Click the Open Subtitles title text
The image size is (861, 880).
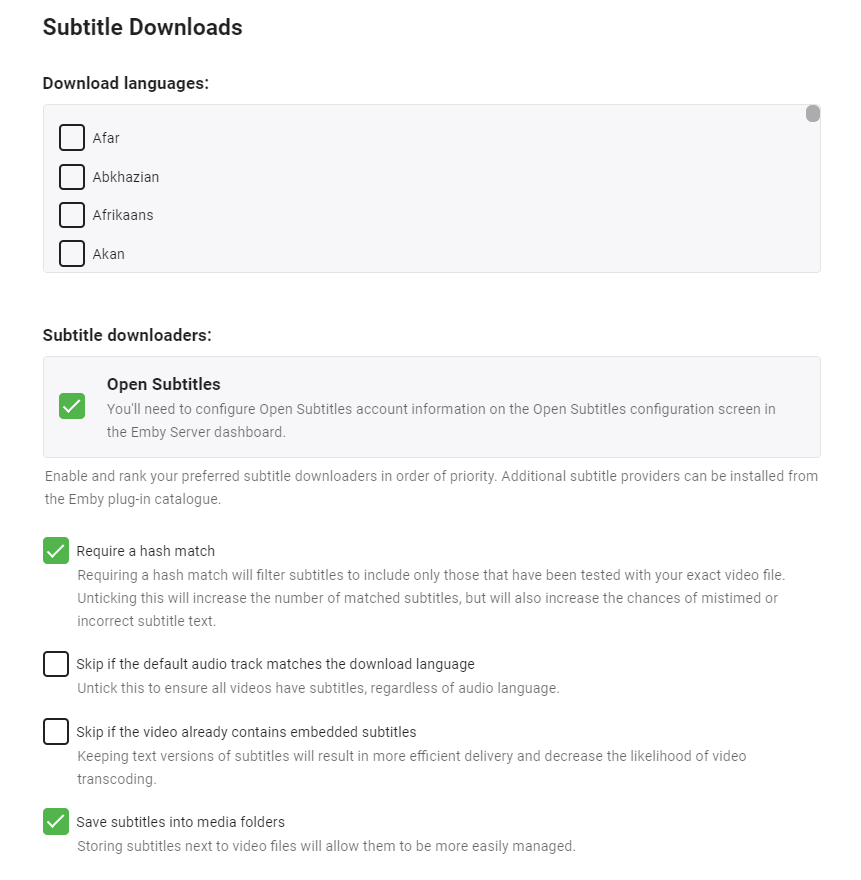(x=164, y=384)
